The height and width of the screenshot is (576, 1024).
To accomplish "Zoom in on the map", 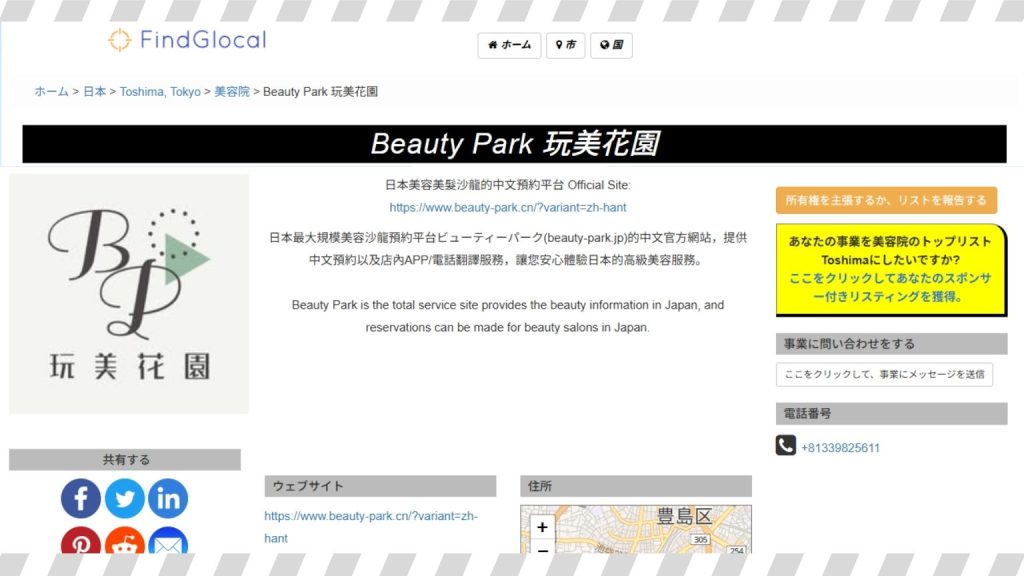I will coord(542,527).
